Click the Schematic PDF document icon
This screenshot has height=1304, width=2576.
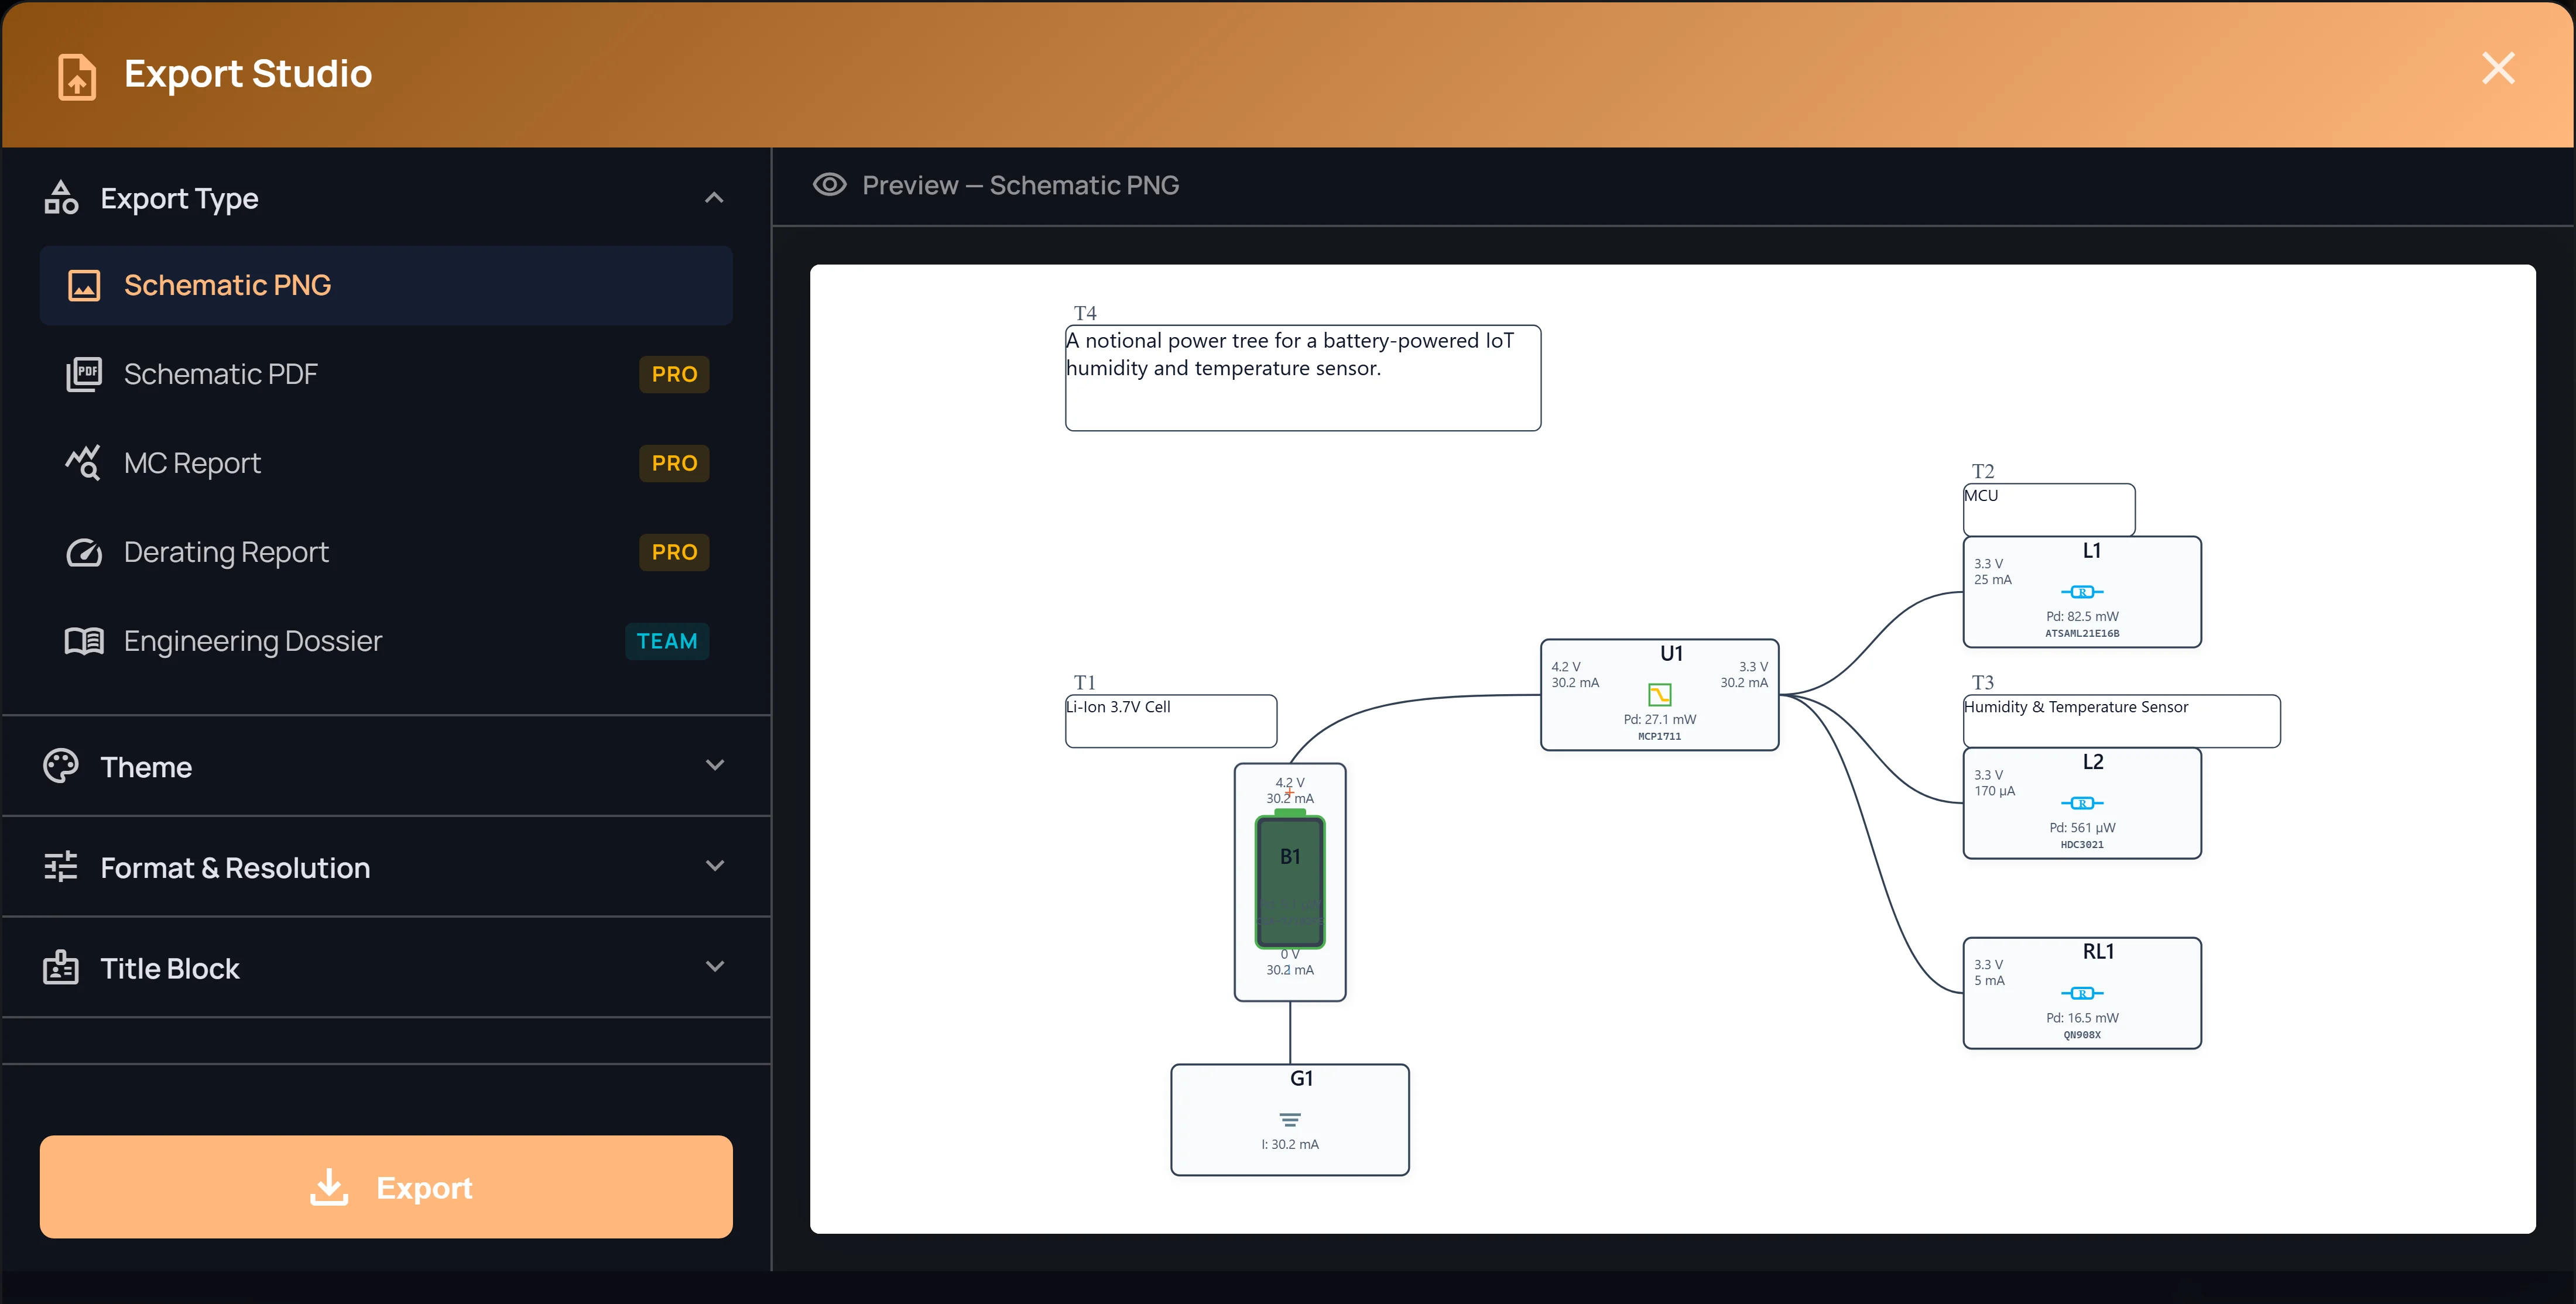84,374
